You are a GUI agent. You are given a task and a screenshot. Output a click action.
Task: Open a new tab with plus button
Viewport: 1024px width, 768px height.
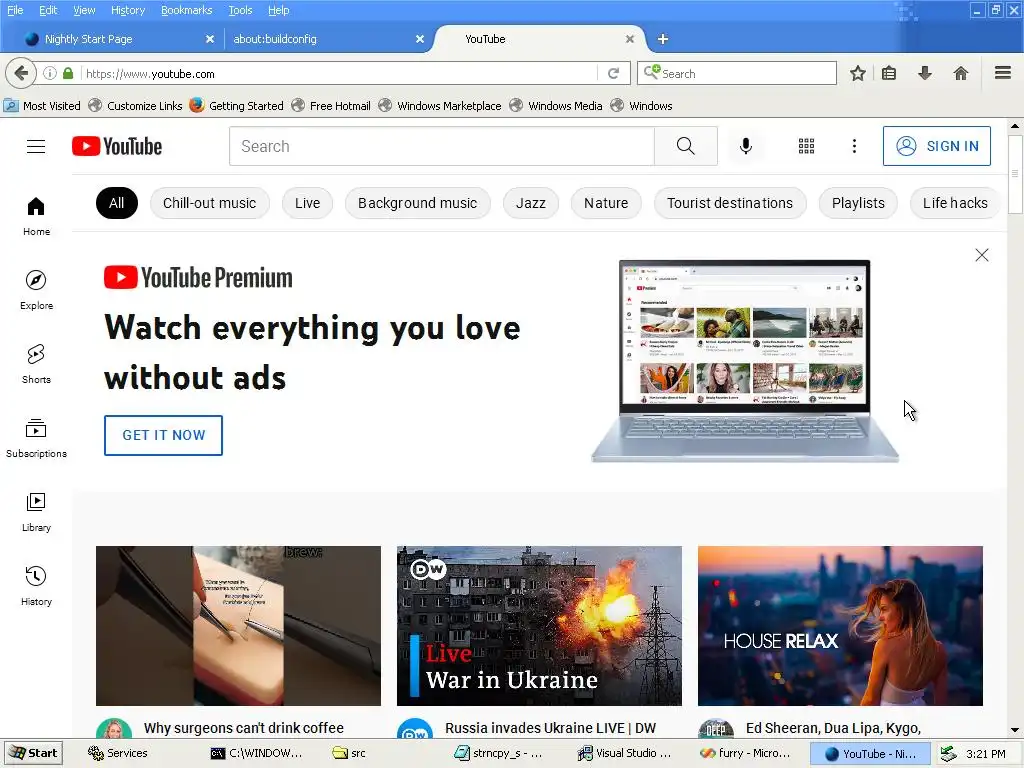[x=662, y=39]
